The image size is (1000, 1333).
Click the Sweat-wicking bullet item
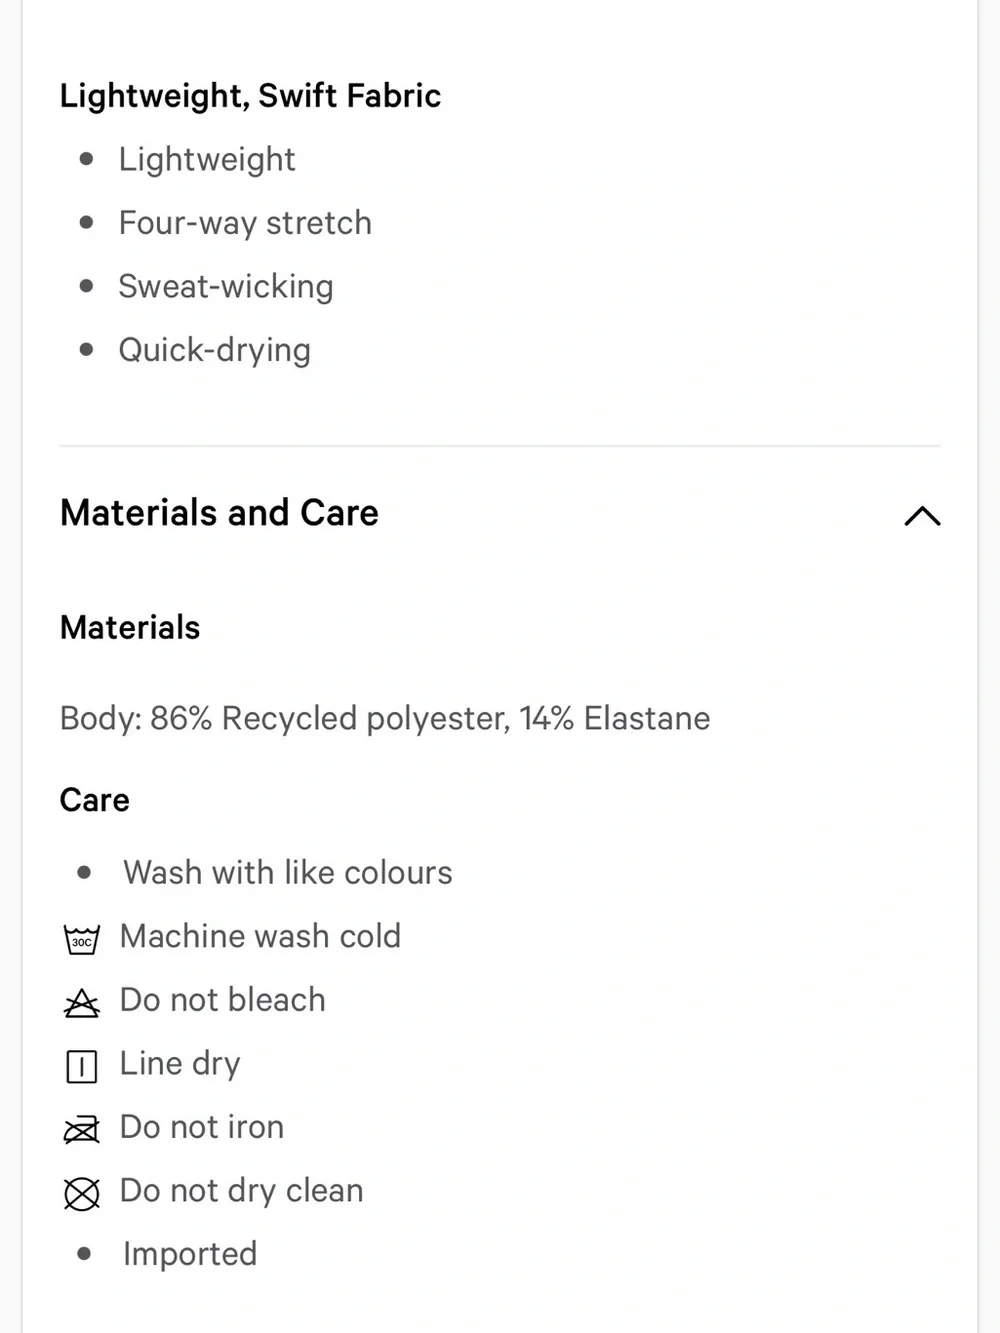click(226, 287)
